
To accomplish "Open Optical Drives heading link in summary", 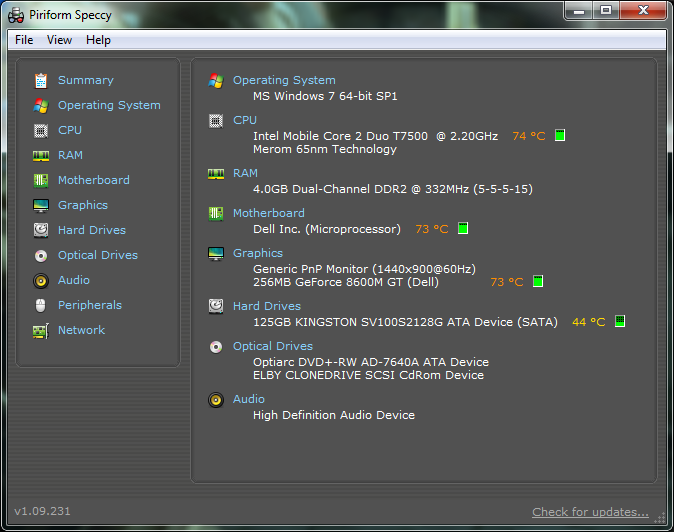I will tap(273, 346).
